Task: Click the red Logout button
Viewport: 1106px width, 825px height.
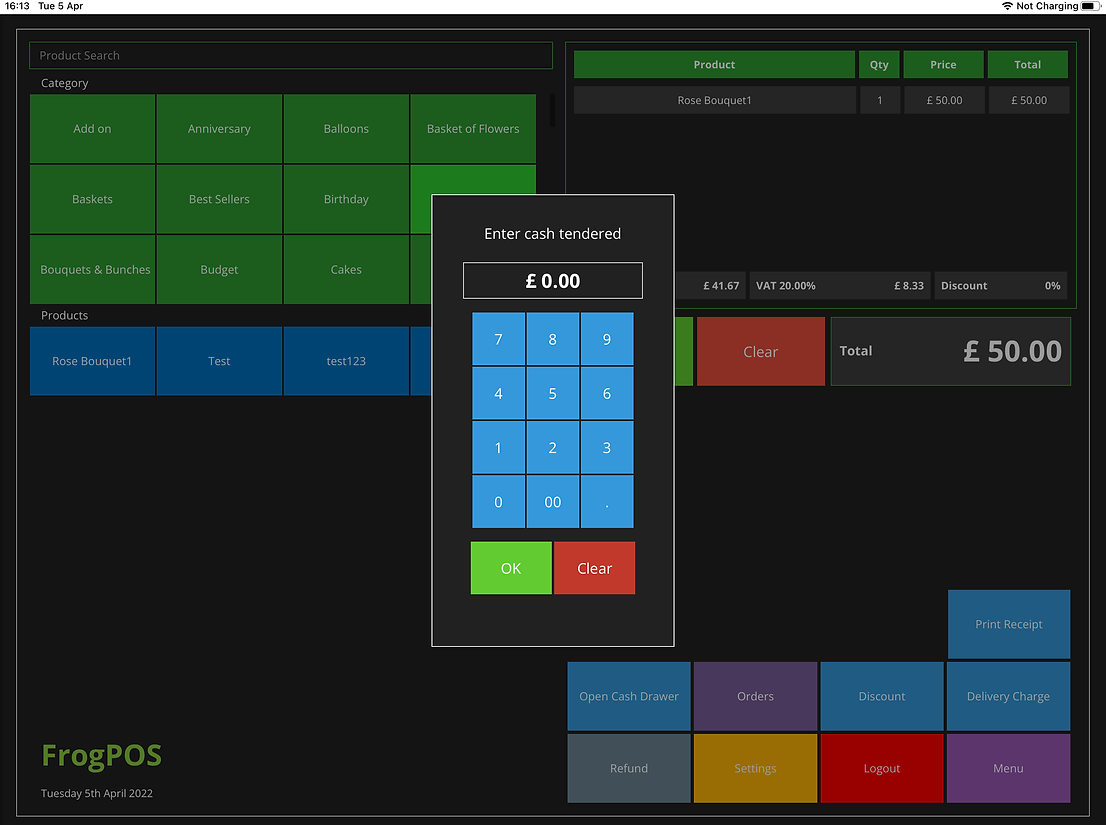Action: tap(882, 768)
